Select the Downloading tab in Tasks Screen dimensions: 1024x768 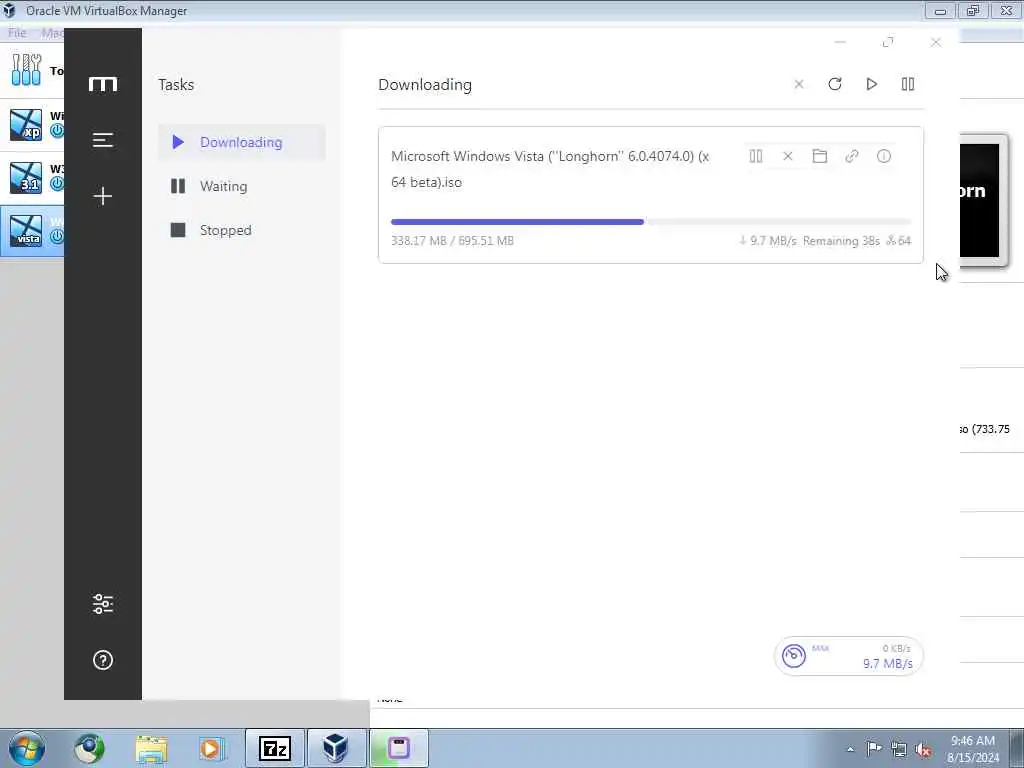tap(242, 142)
